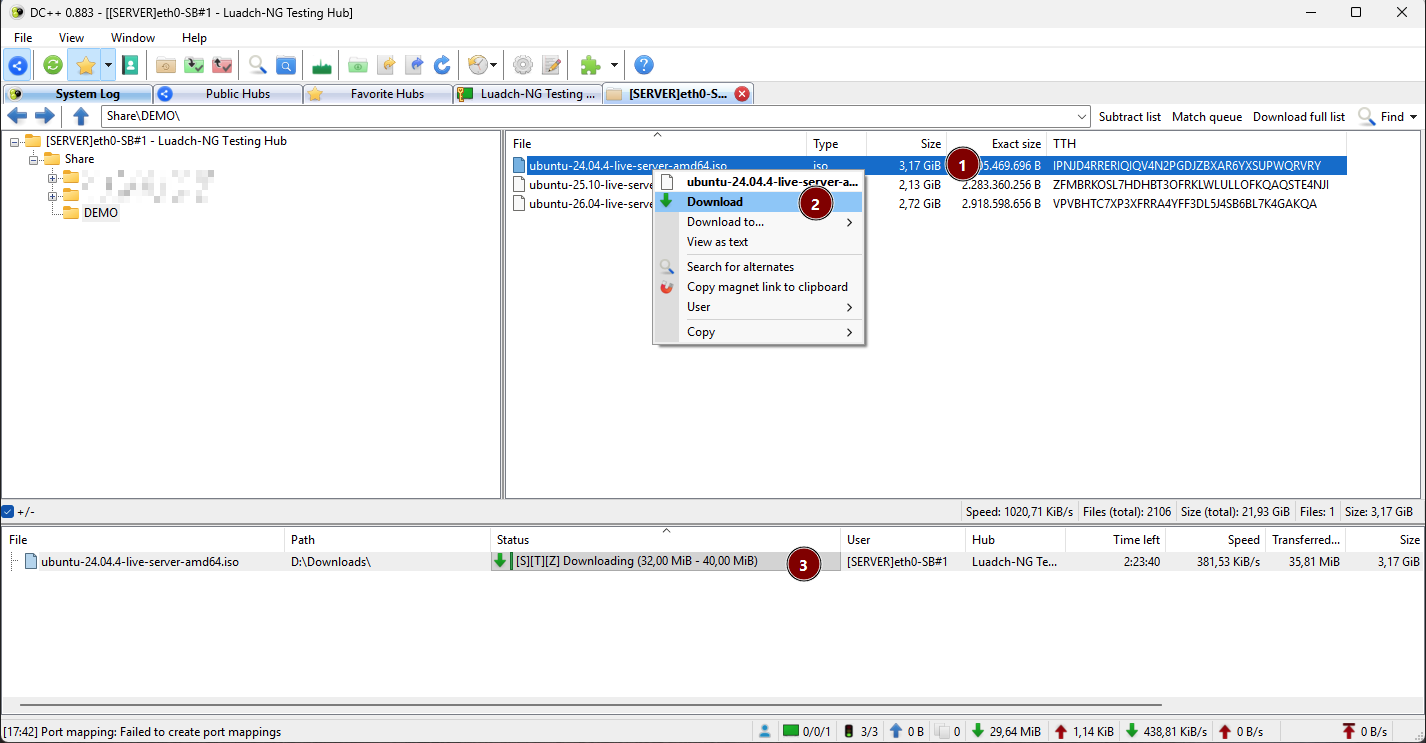Collapse the Share tree node

point(33,159)
